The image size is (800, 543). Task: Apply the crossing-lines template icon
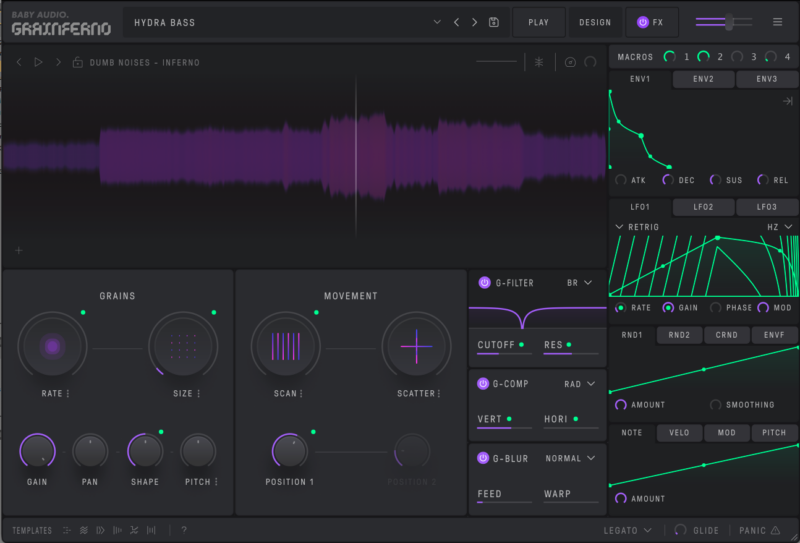[134, 530]
